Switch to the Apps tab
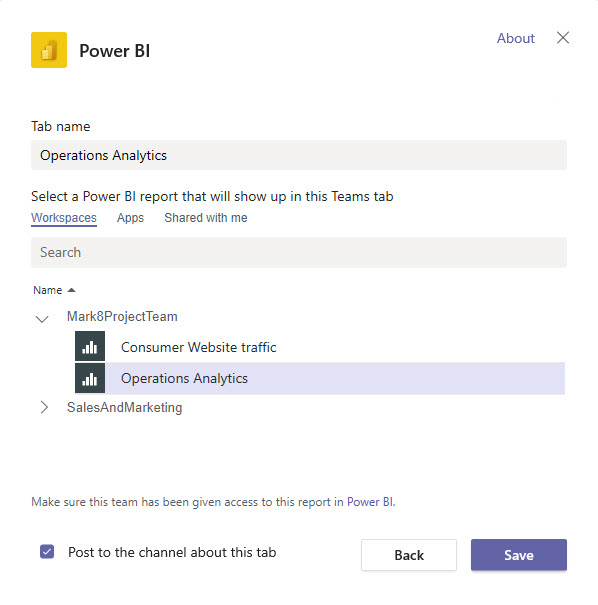Image resolution: width=598 pixels, height=605 pixels. point(130,218)
